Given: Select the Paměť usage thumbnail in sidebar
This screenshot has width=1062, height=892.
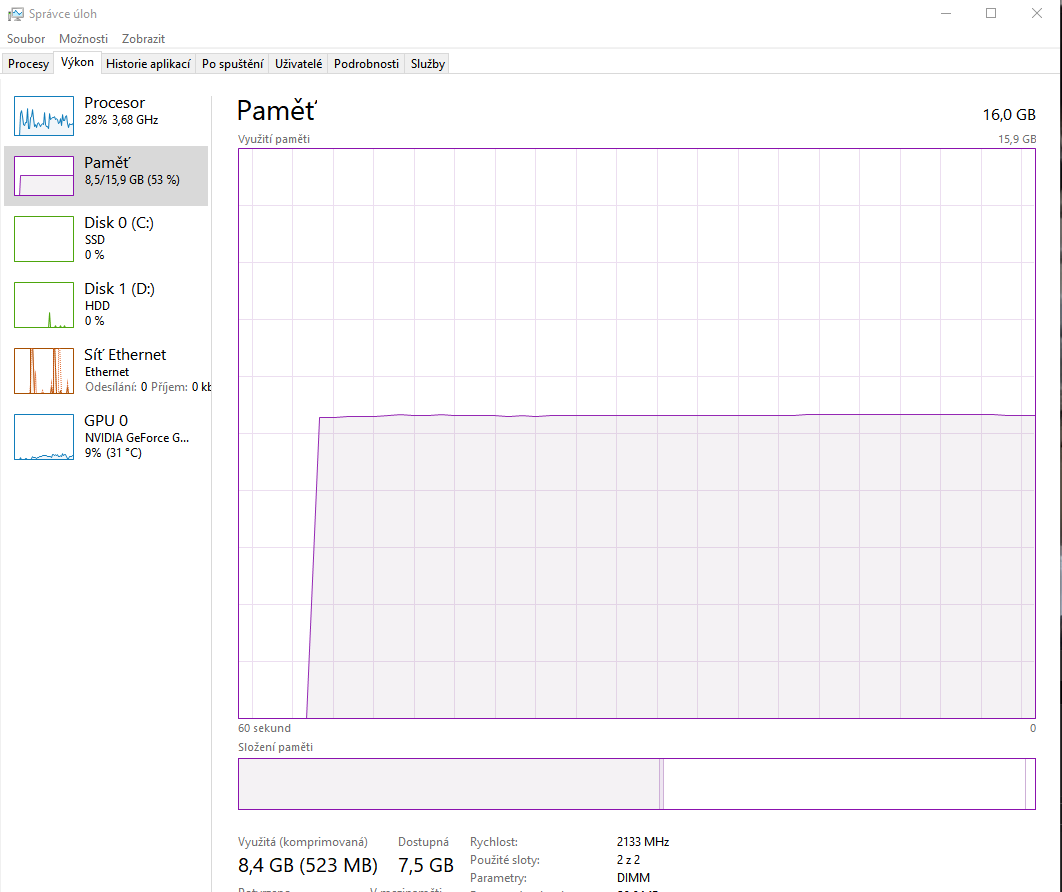Looking at the screenshot, I should tap(44, 176).
